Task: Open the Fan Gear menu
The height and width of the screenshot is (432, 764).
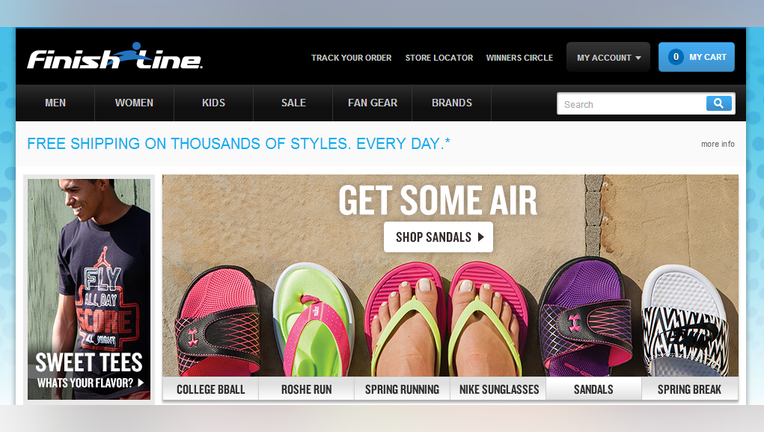Action: pyautogui.click(x=373, y=103)
